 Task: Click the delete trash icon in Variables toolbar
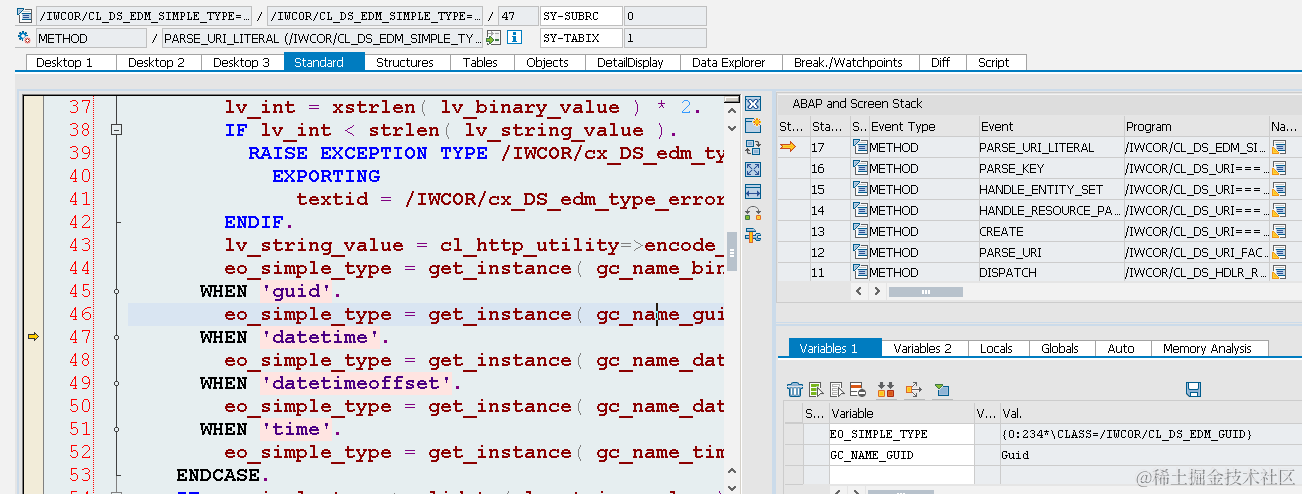click(795, 389)
